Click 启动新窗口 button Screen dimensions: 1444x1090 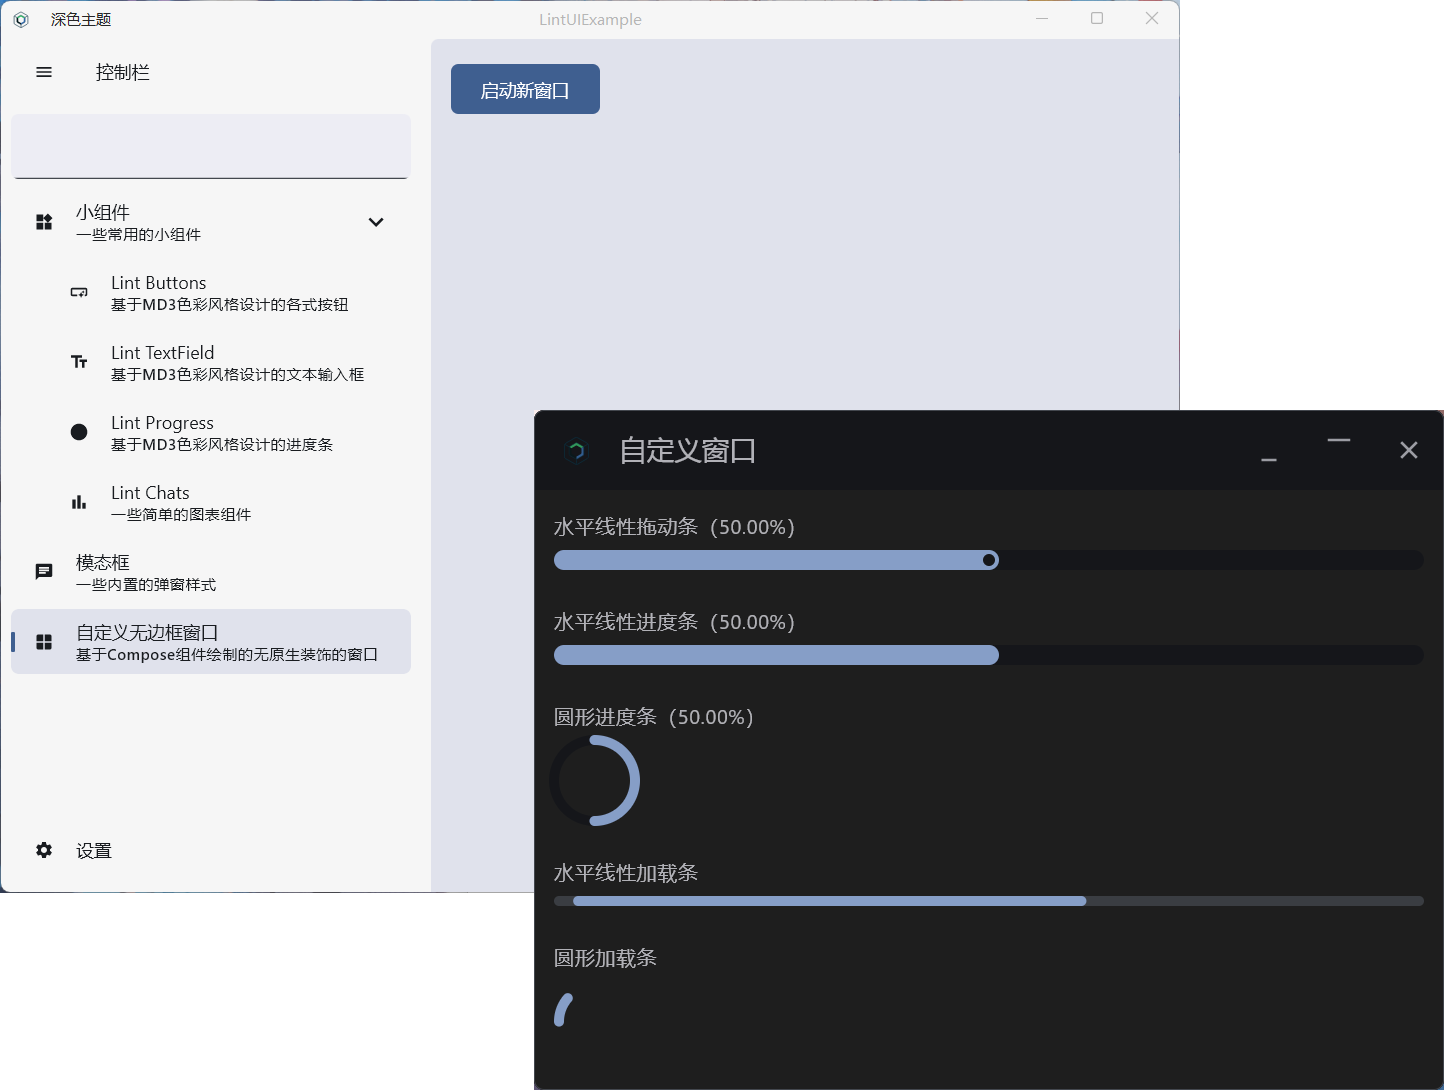click(525, 89)
